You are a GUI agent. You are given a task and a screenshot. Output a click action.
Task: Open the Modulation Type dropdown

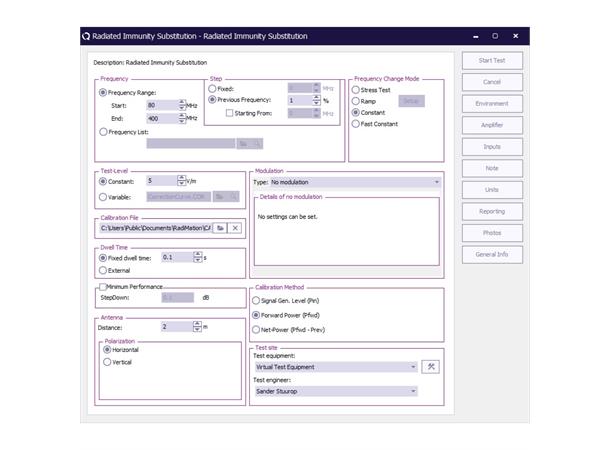tap(345, 183)
